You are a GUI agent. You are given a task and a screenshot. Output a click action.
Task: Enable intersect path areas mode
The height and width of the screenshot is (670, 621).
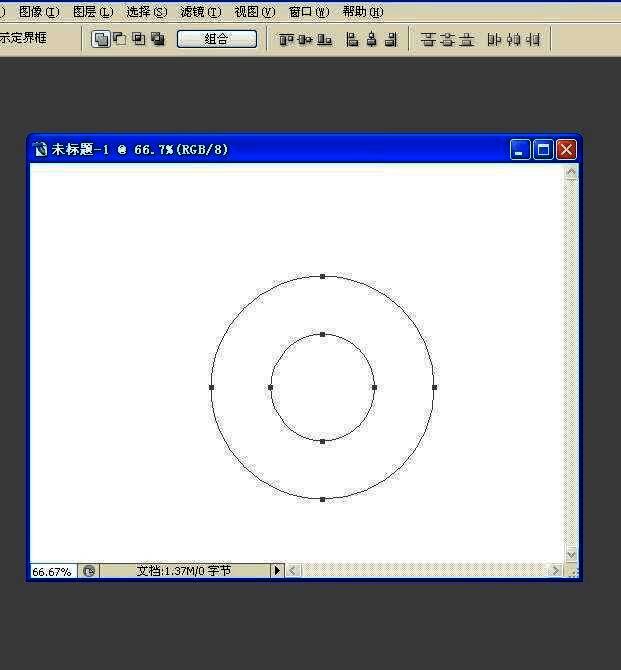pos(138,39)
